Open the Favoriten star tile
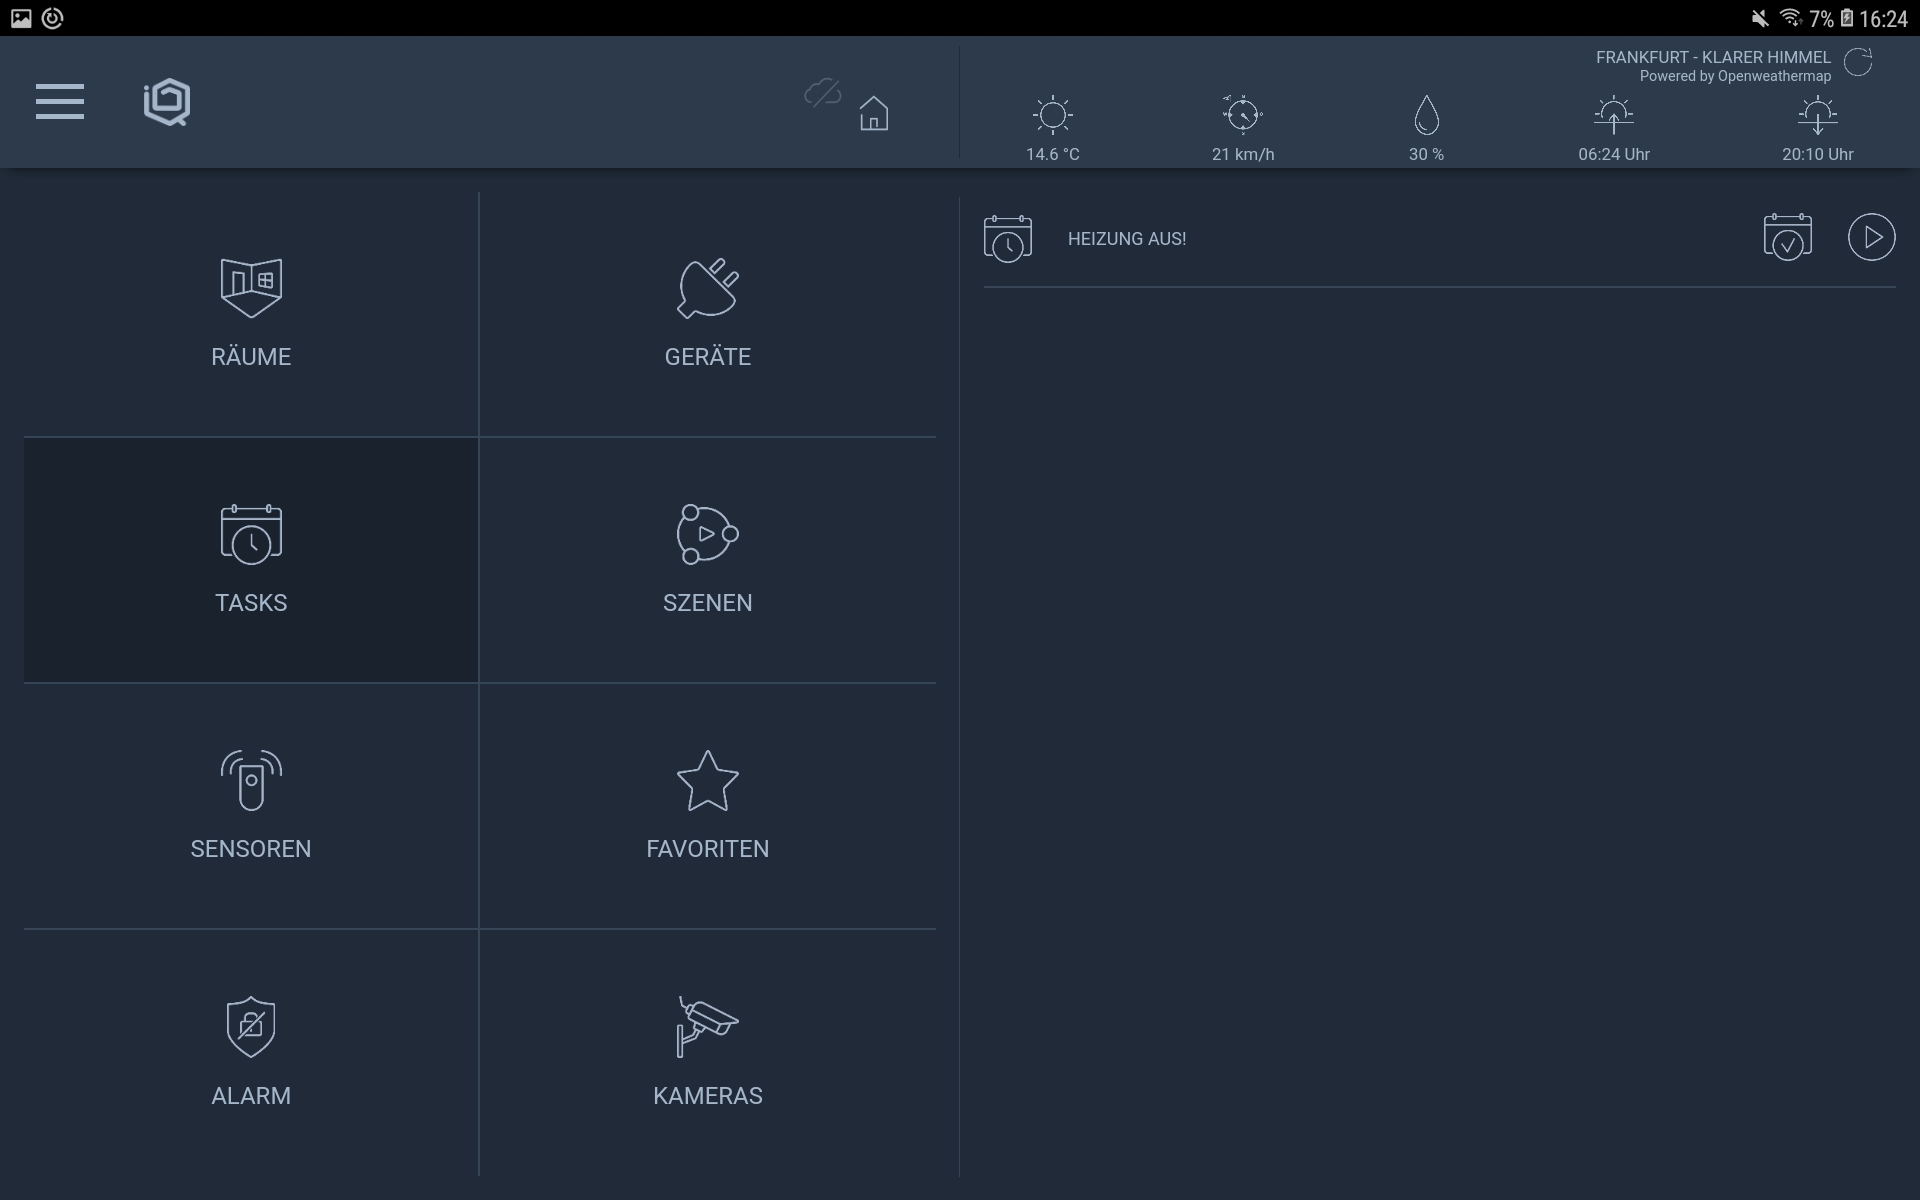 pos(707,806)
